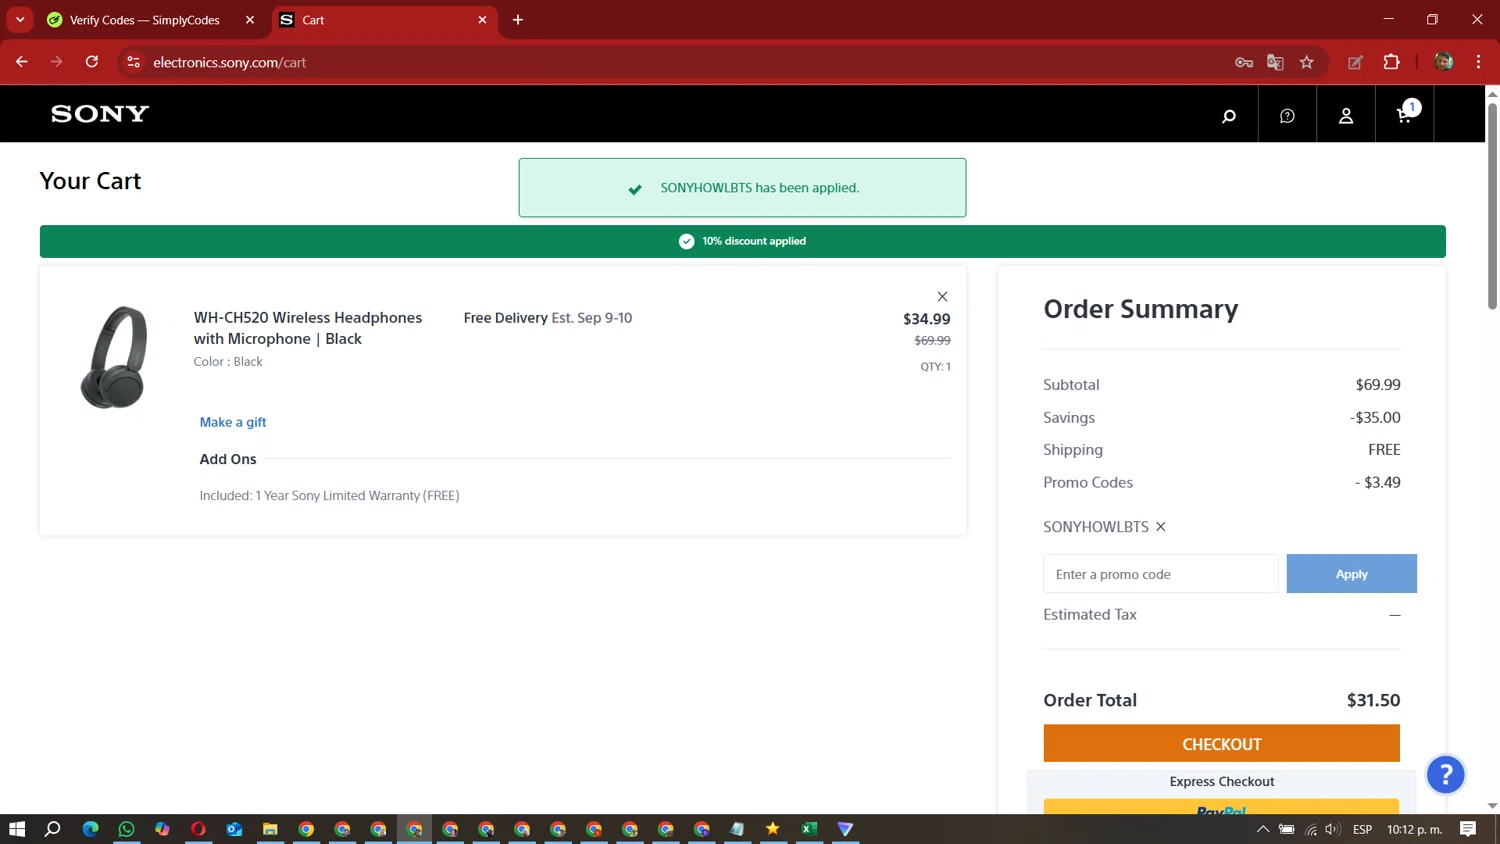The height and width of the screenshot is (844, 1500).
Task: Click the Apply promo code button
Action: [1351, 574]
